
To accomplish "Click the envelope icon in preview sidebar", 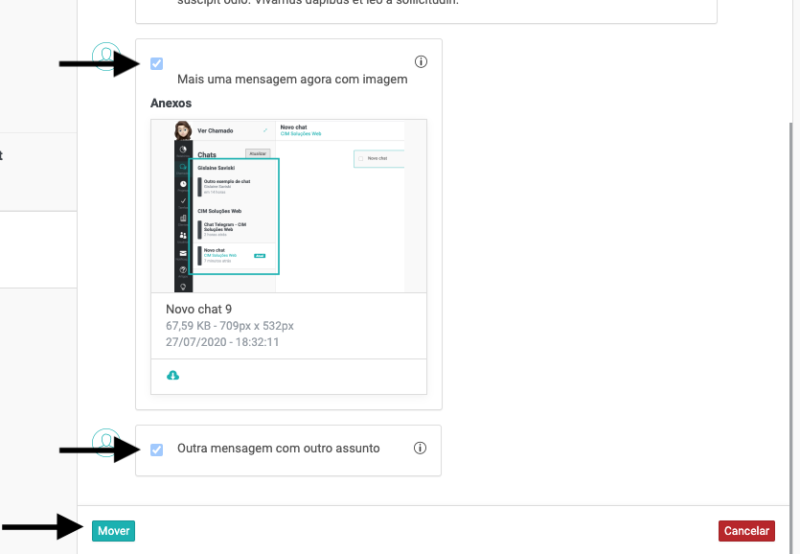I will [183, 253].
